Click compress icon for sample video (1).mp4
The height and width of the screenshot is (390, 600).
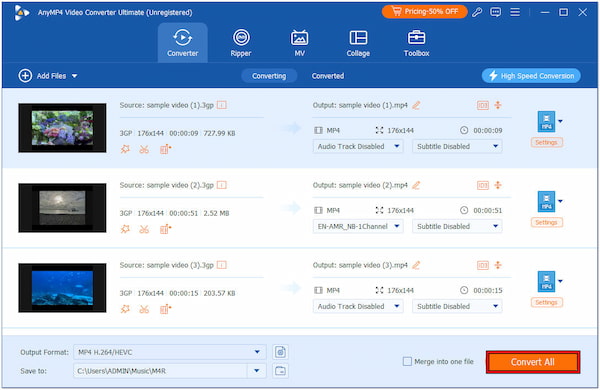coord(498,105)
